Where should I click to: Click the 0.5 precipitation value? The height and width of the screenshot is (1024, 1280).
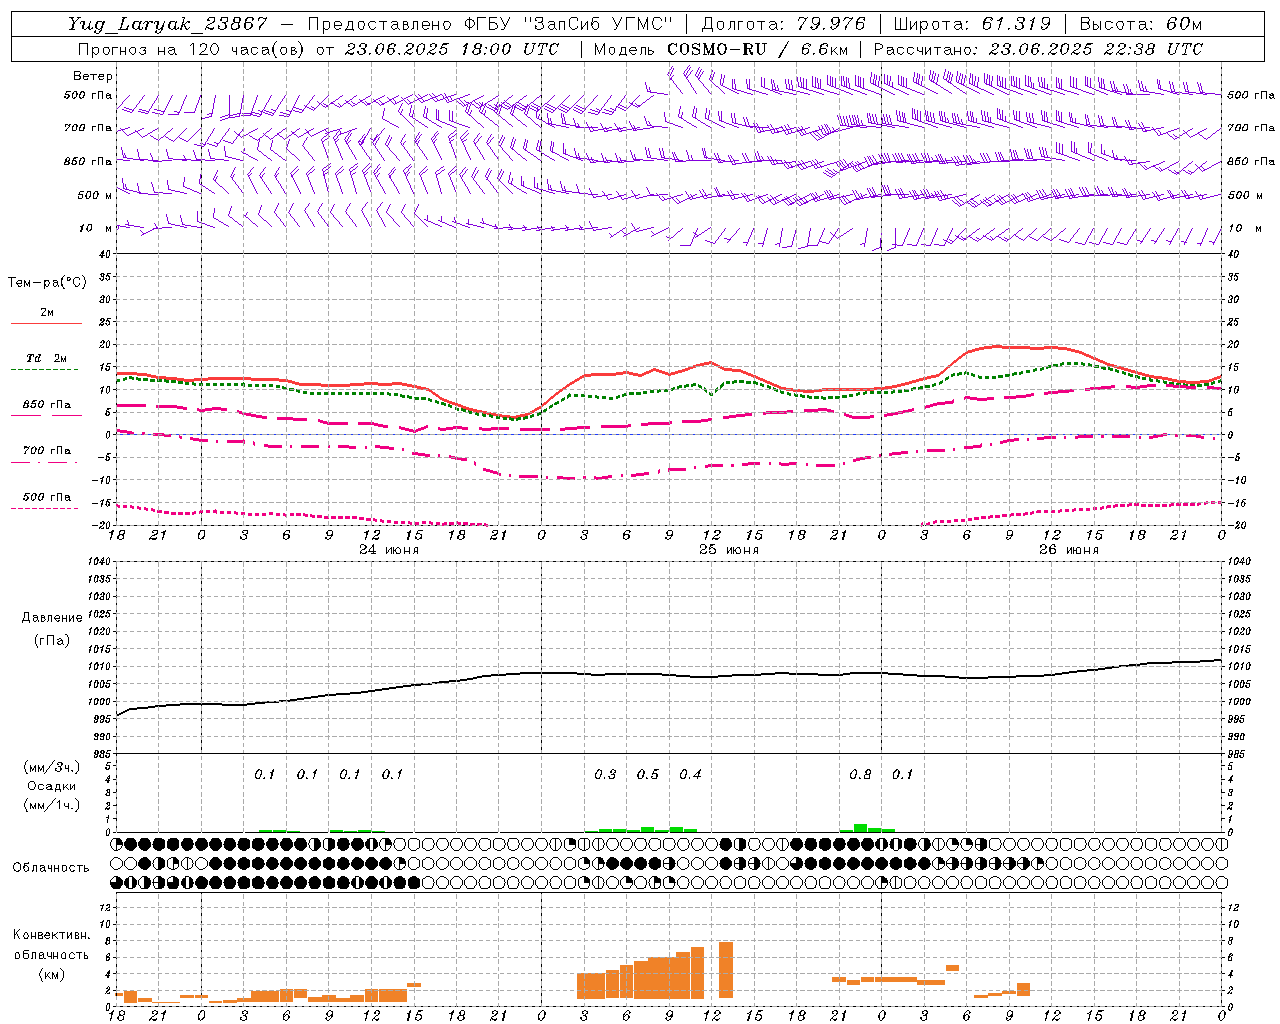648,774
